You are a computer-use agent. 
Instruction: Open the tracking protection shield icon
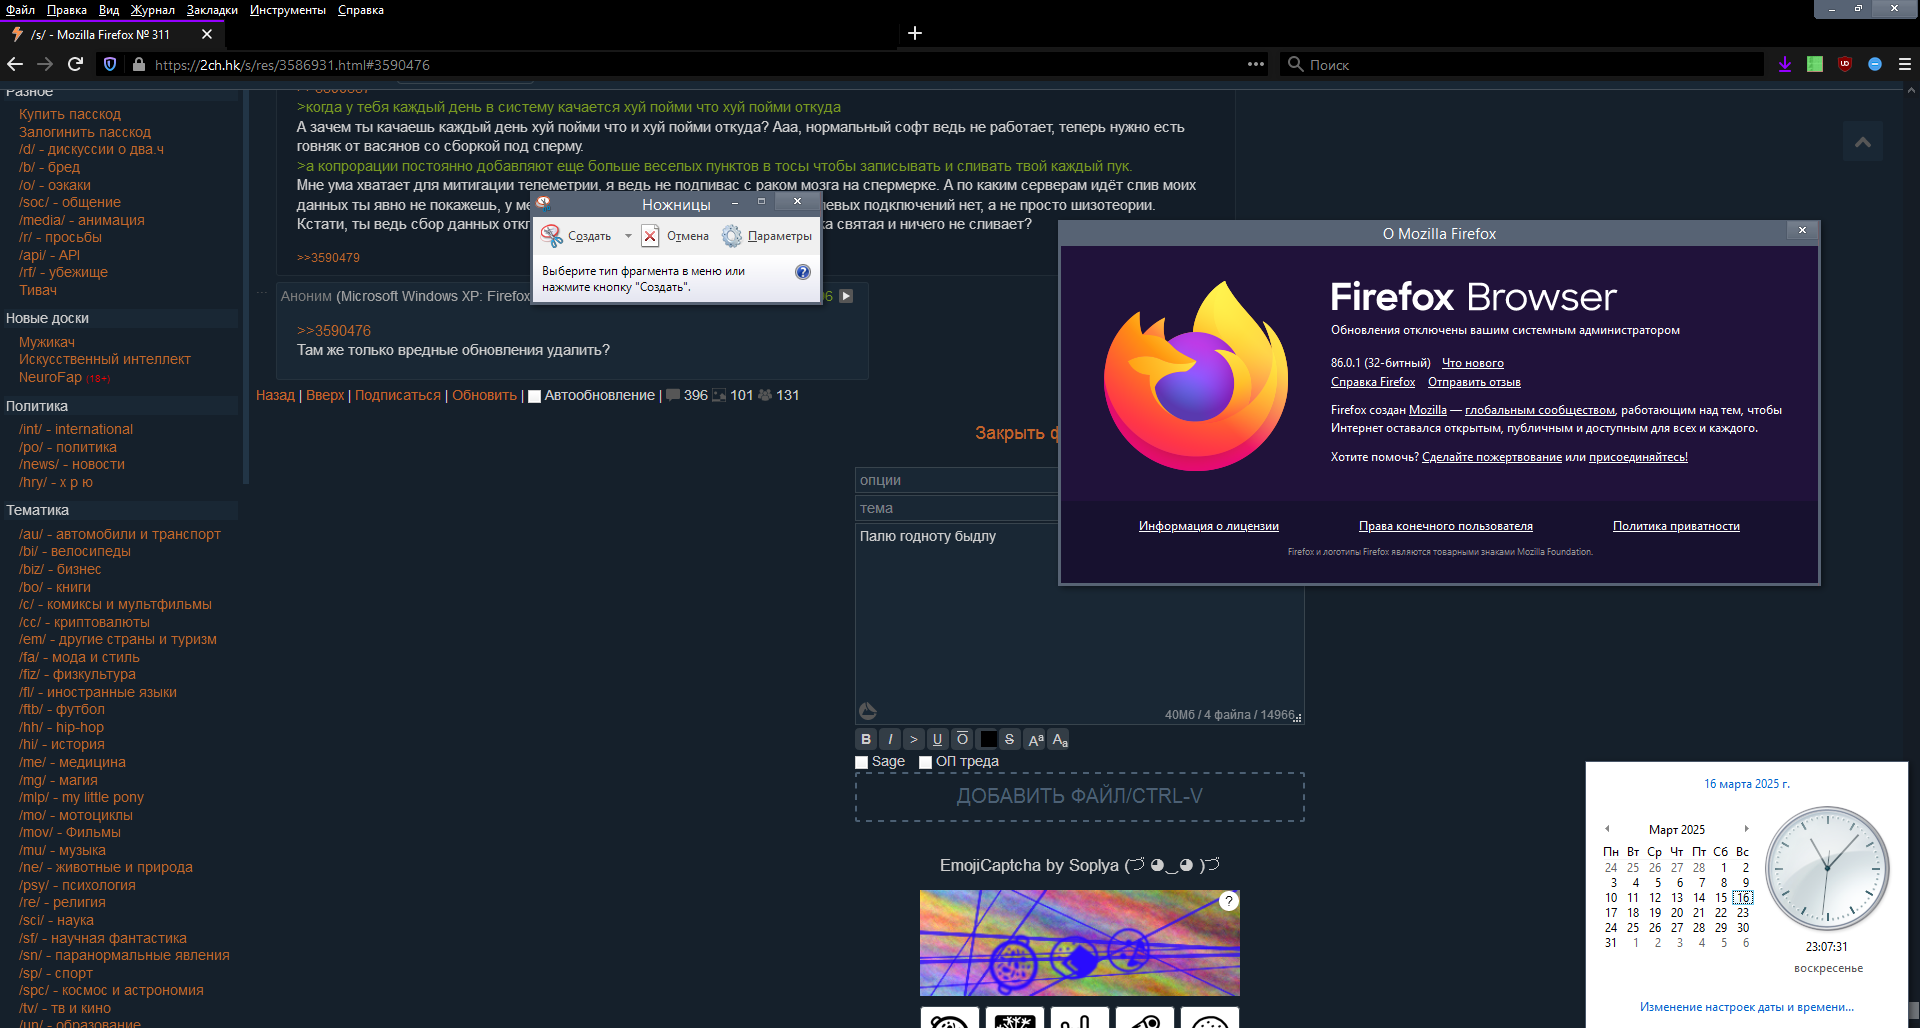point(111,64)
